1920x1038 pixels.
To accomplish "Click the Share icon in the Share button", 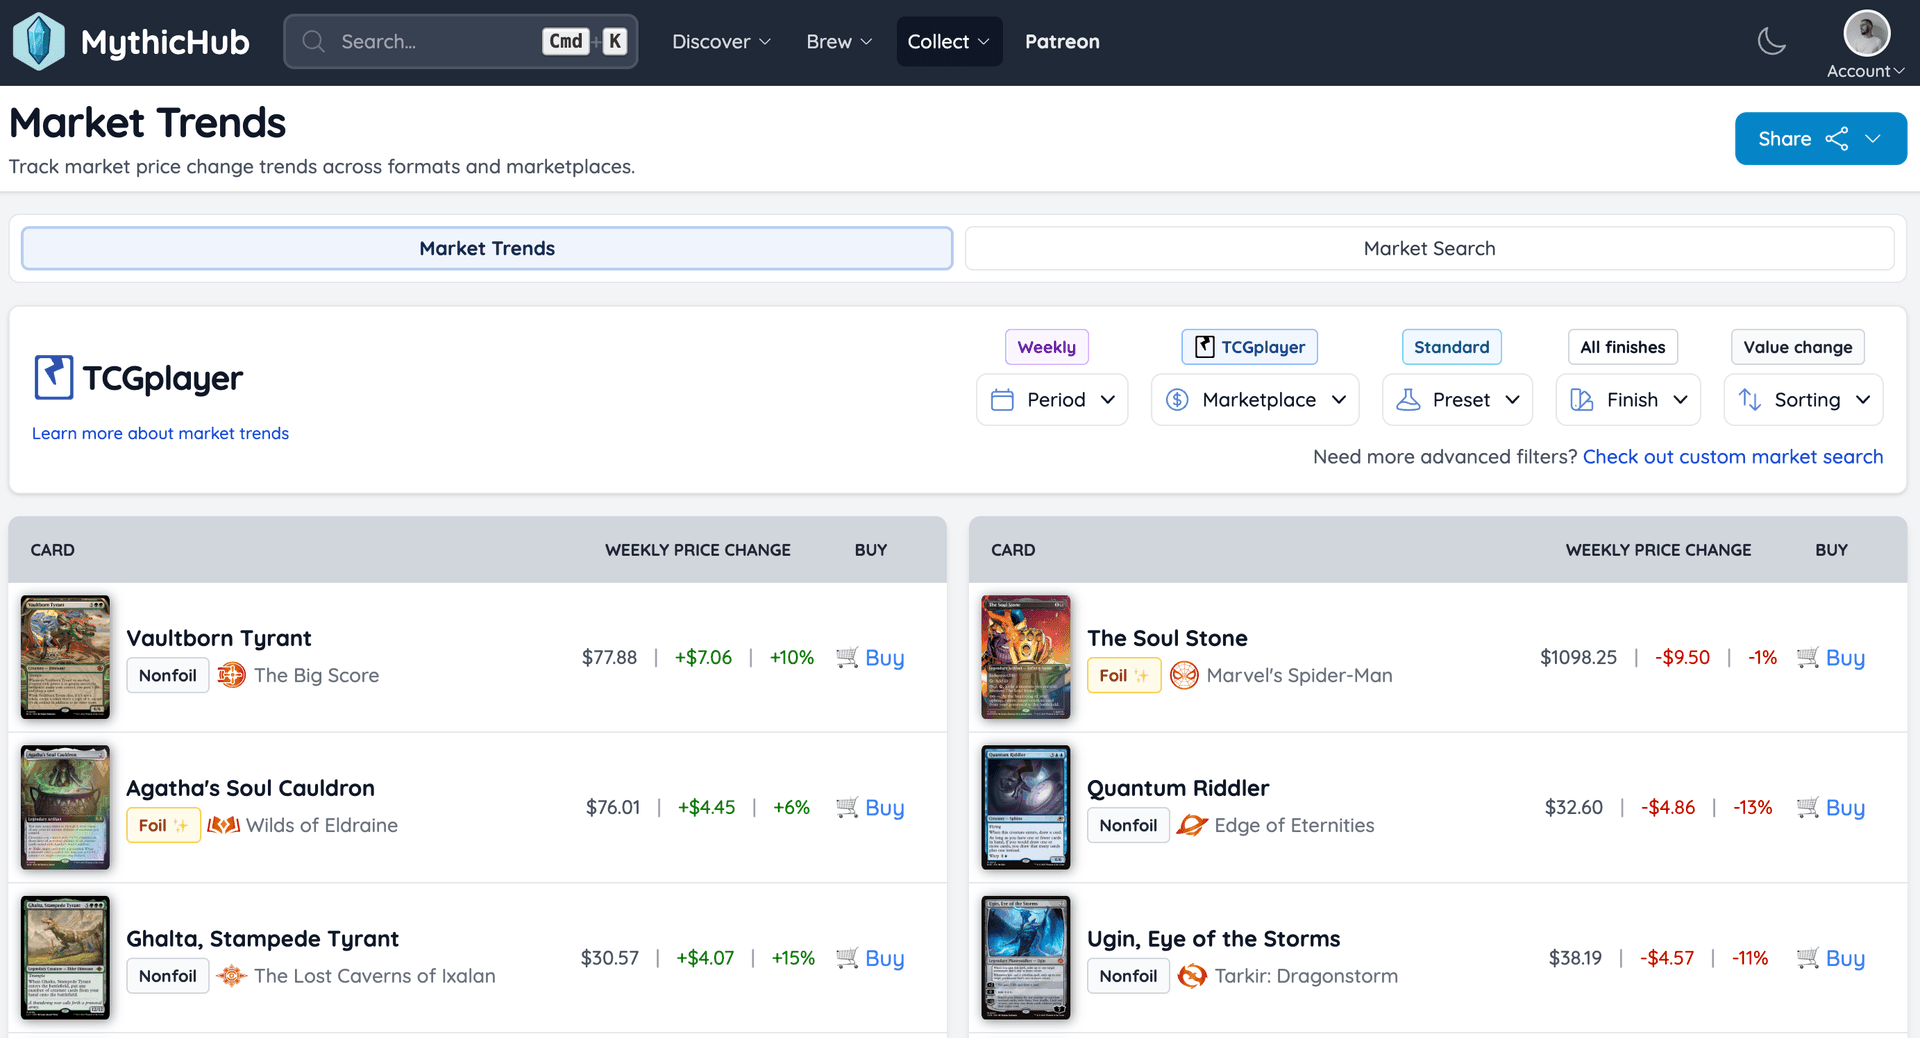I will tap(1837, 138).
